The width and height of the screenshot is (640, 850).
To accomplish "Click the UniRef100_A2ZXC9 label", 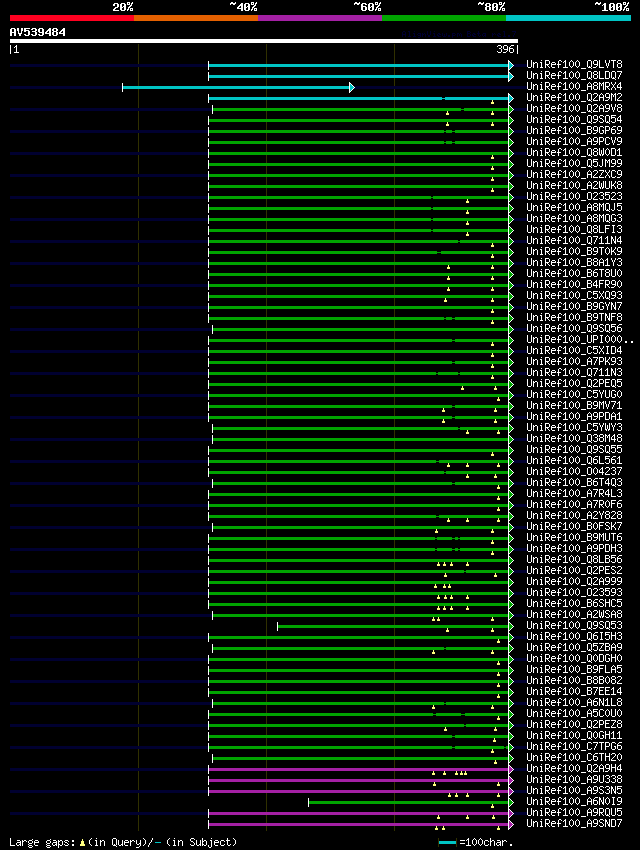I will coord(574,175).
